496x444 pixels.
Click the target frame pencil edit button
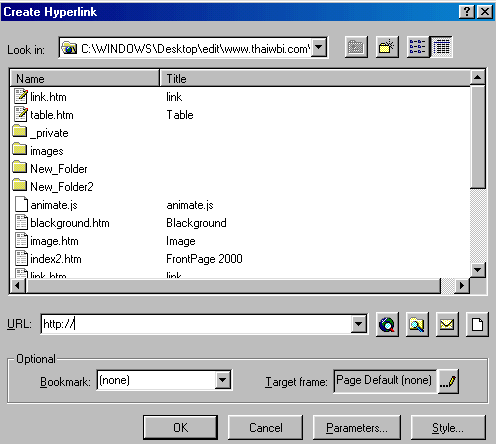tap(448, 381)
